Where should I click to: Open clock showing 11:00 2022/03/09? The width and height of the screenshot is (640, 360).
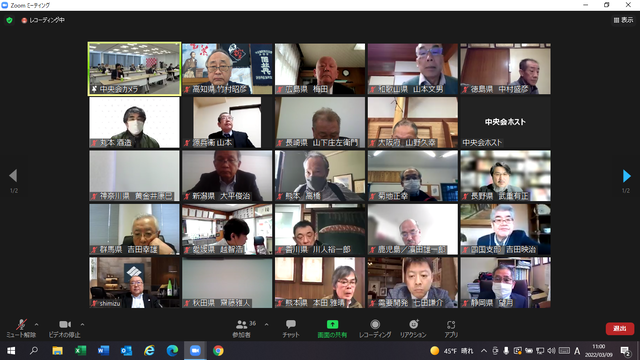[x=599, y=351]
